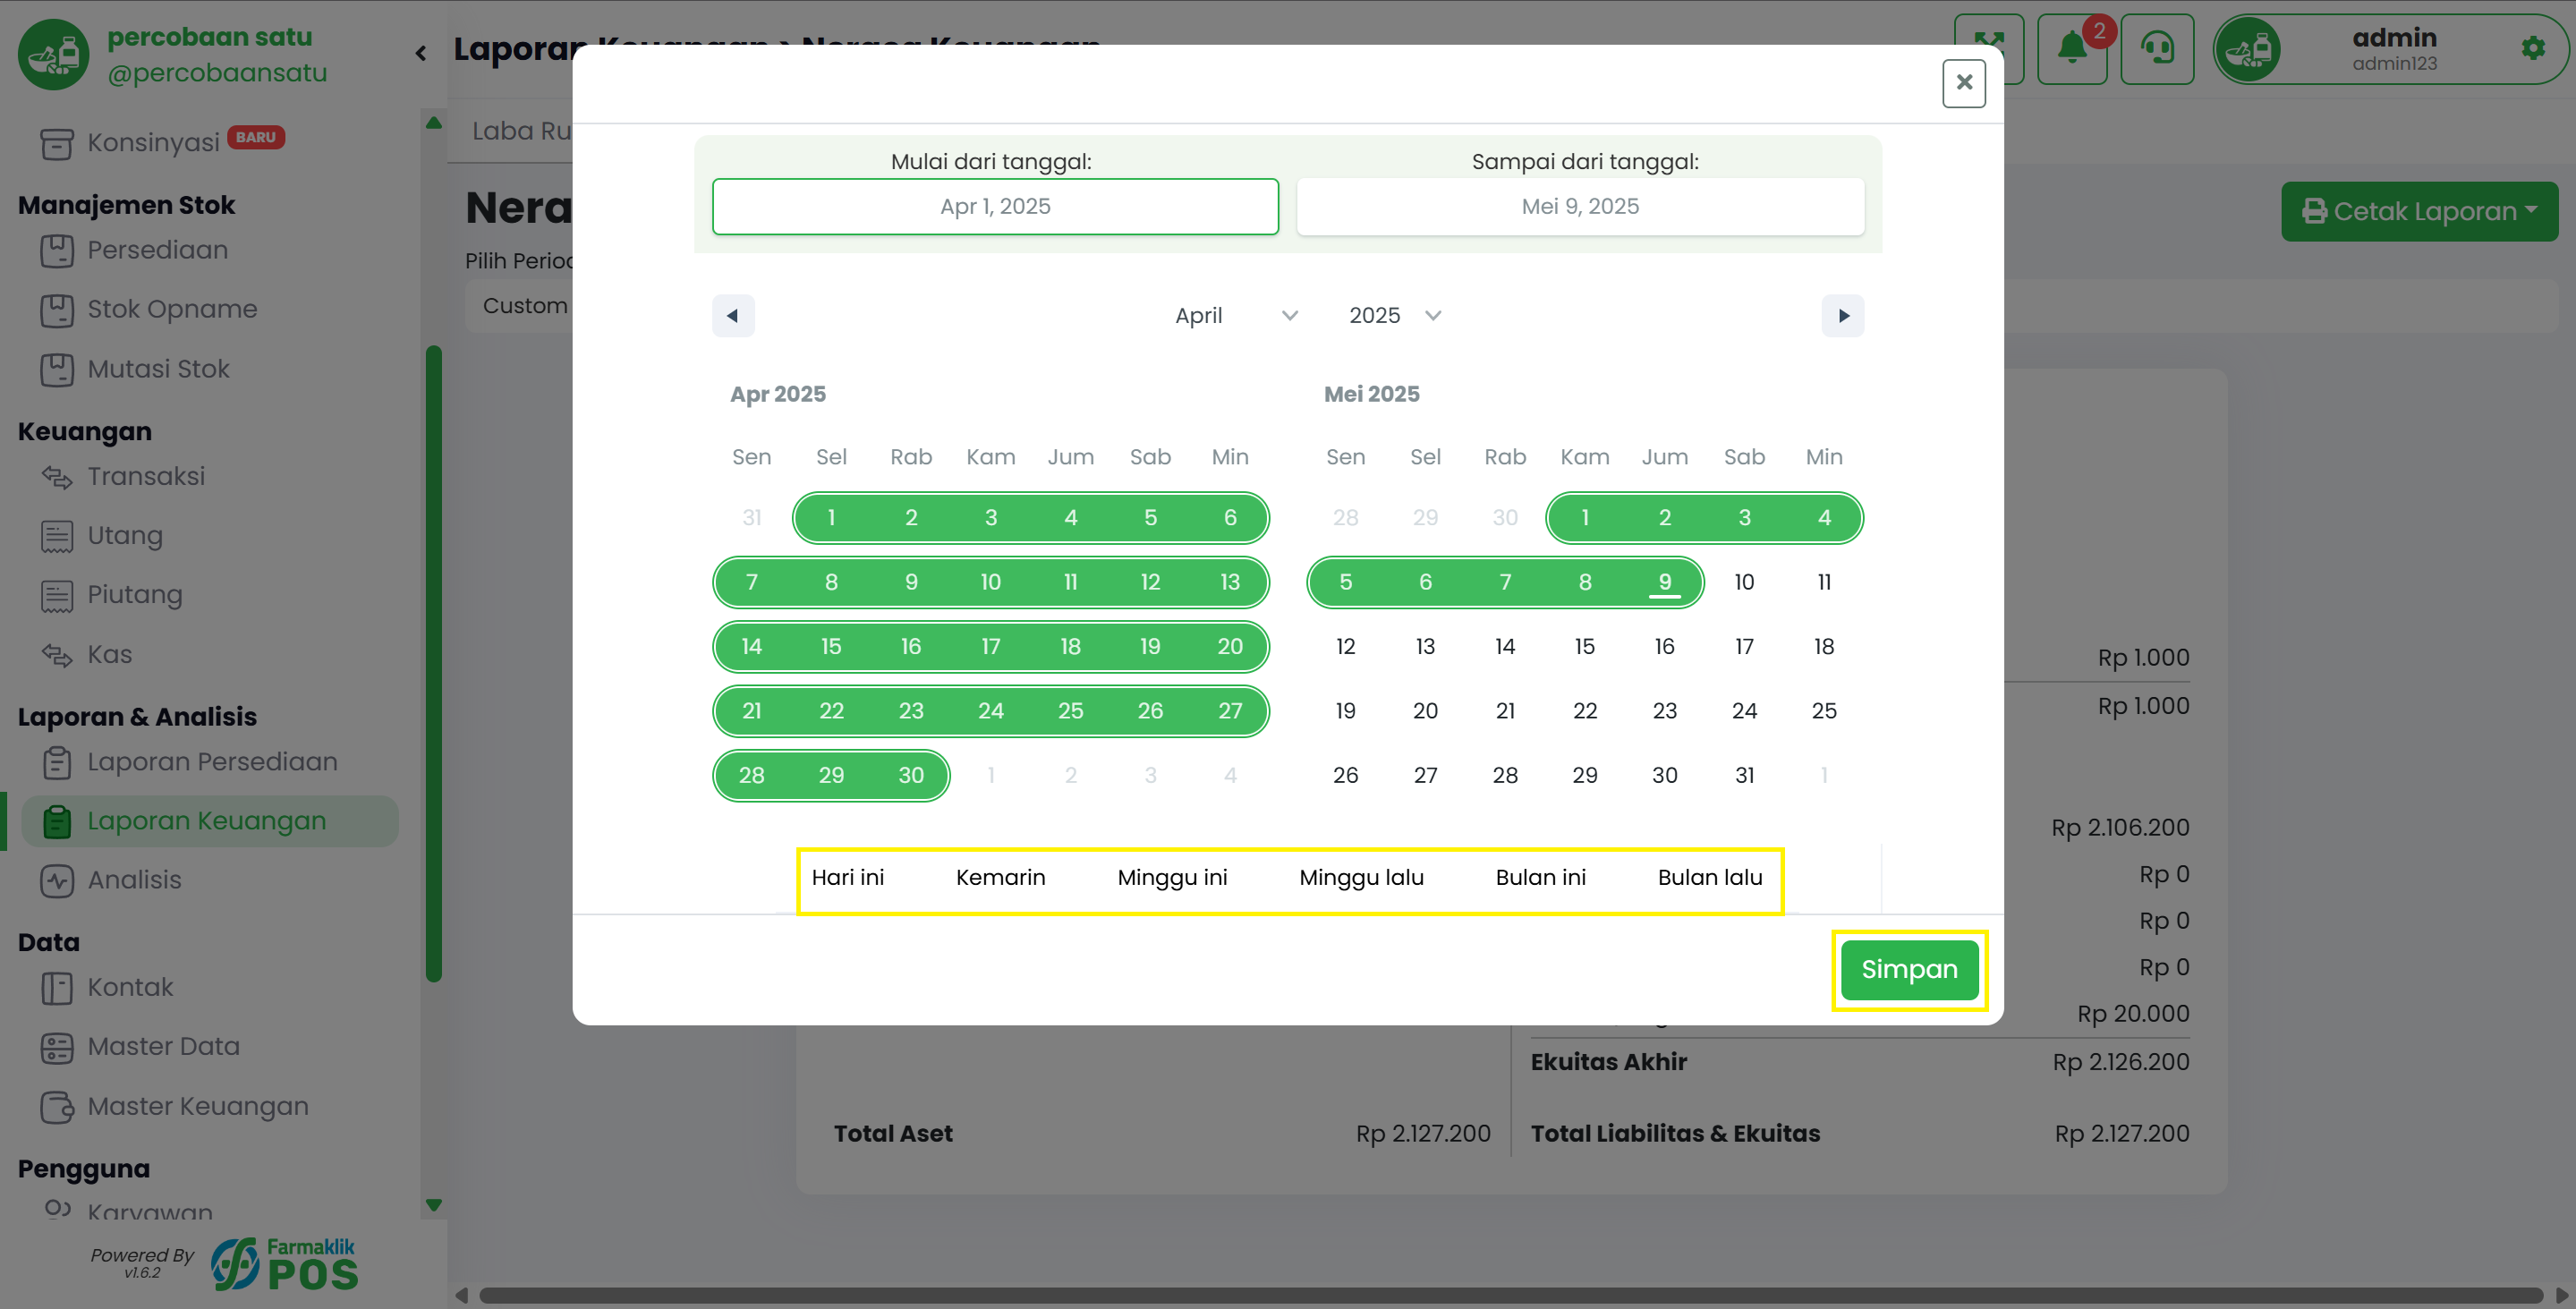Select April 24 in the calendar
This screenshot has height=1309, width=2576.
click(x=990, y=712)
